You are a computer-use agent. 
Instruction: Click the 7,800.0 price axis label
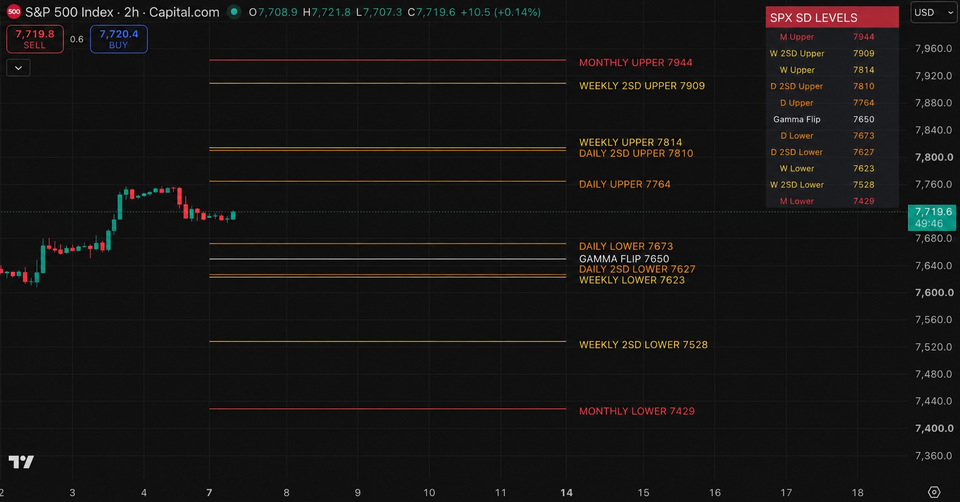(933, 157)
